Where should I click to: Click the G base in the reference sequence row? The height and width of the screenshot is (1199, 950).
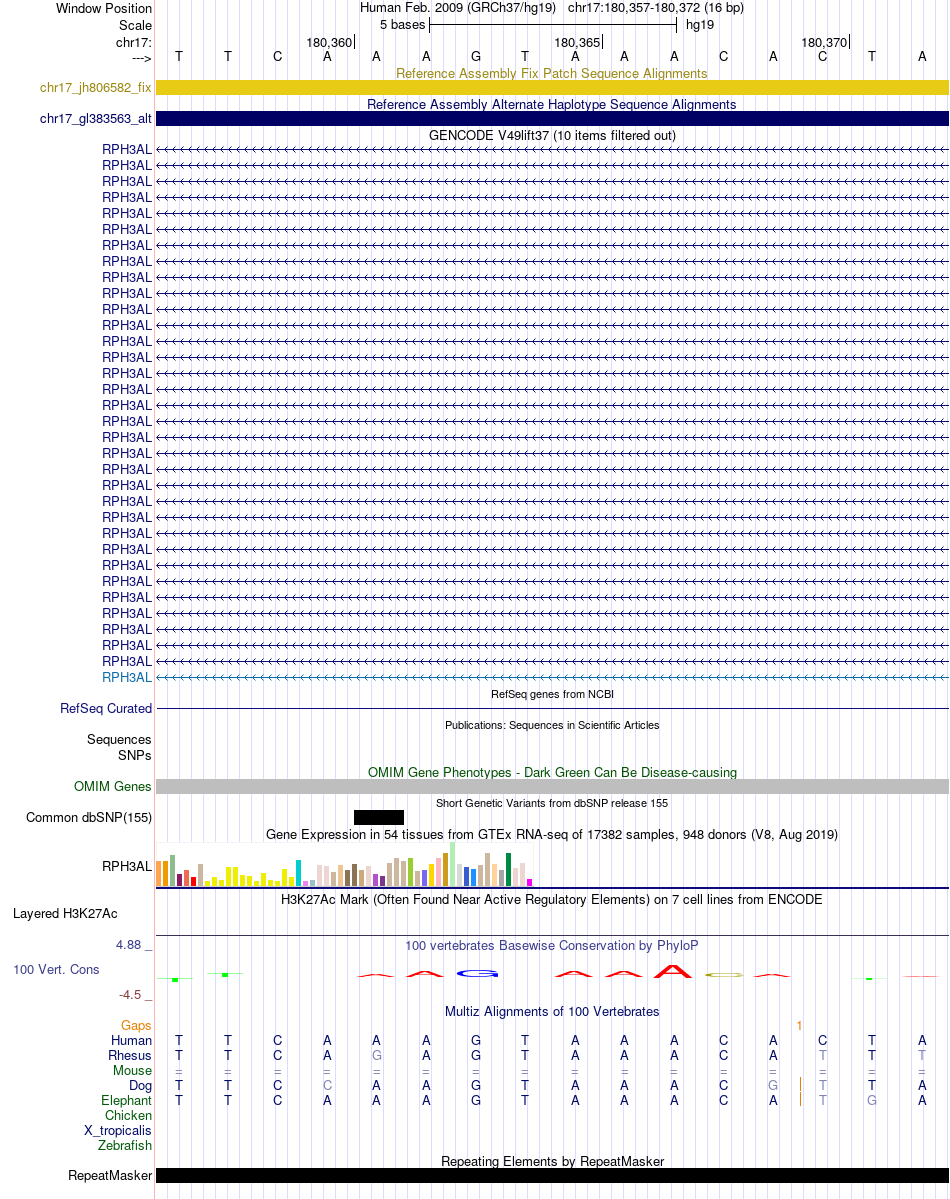[476, 57]
